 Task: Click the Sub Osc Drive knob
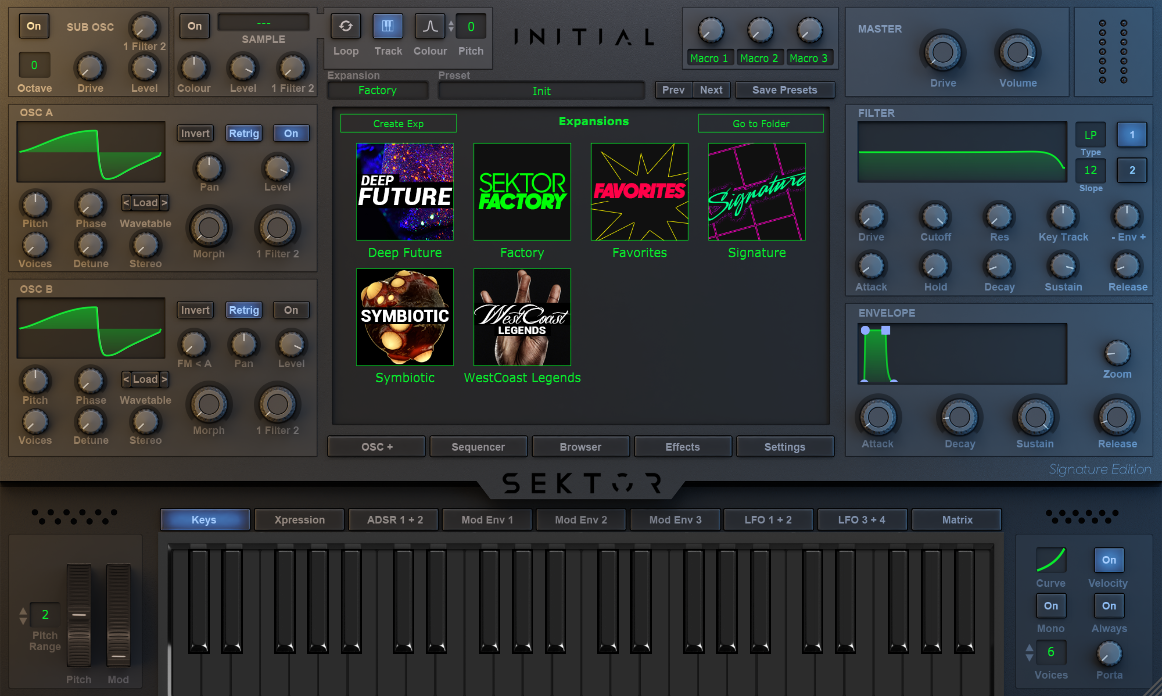click(x=90, y=68)
